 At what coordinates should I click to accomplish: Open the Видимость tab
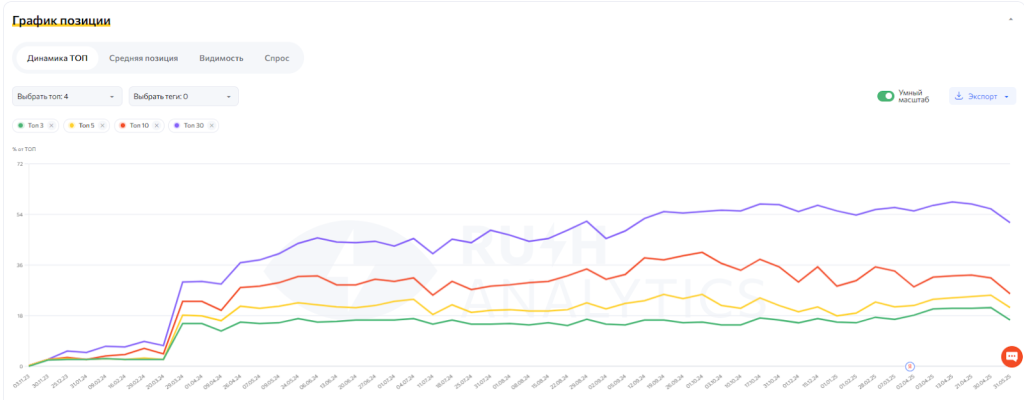[x=221, y=58]
